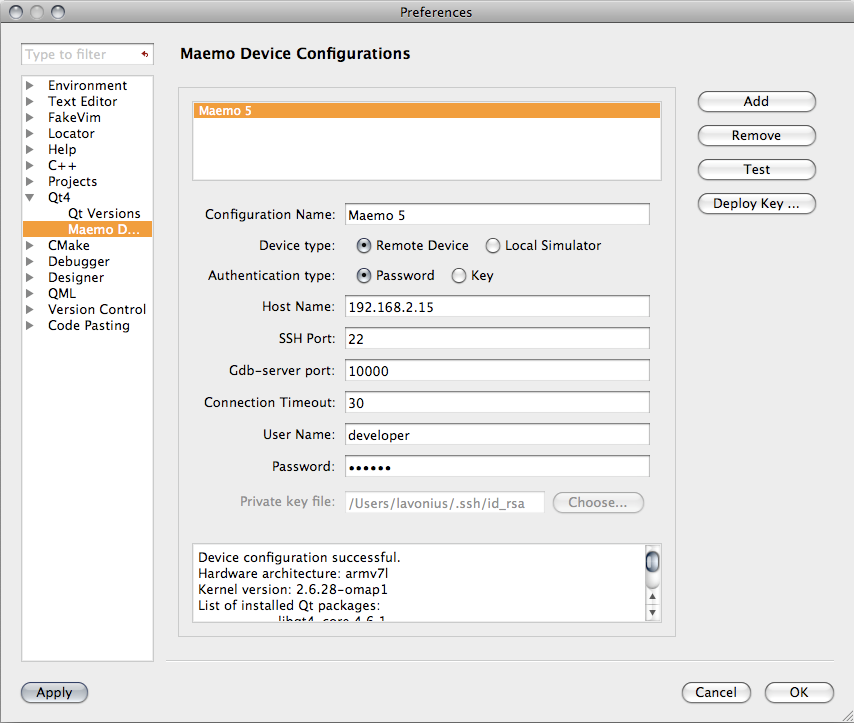Select the Remote Device radio button
Screen dimensions: 854x723
(364, 245)
